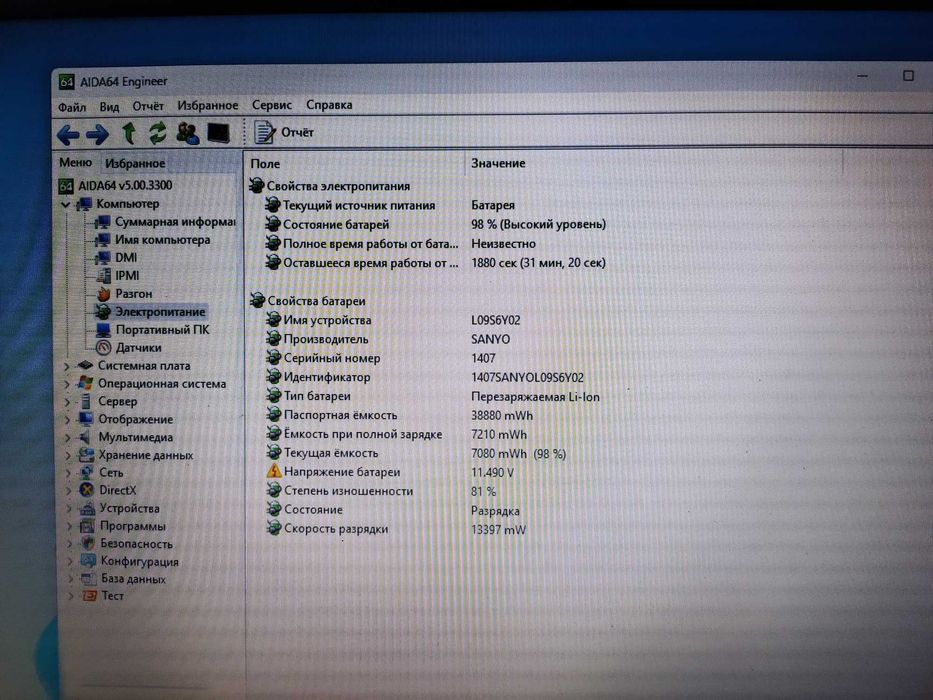
Task: Expand the Операционная система node
Action: (x=67, y=384)
